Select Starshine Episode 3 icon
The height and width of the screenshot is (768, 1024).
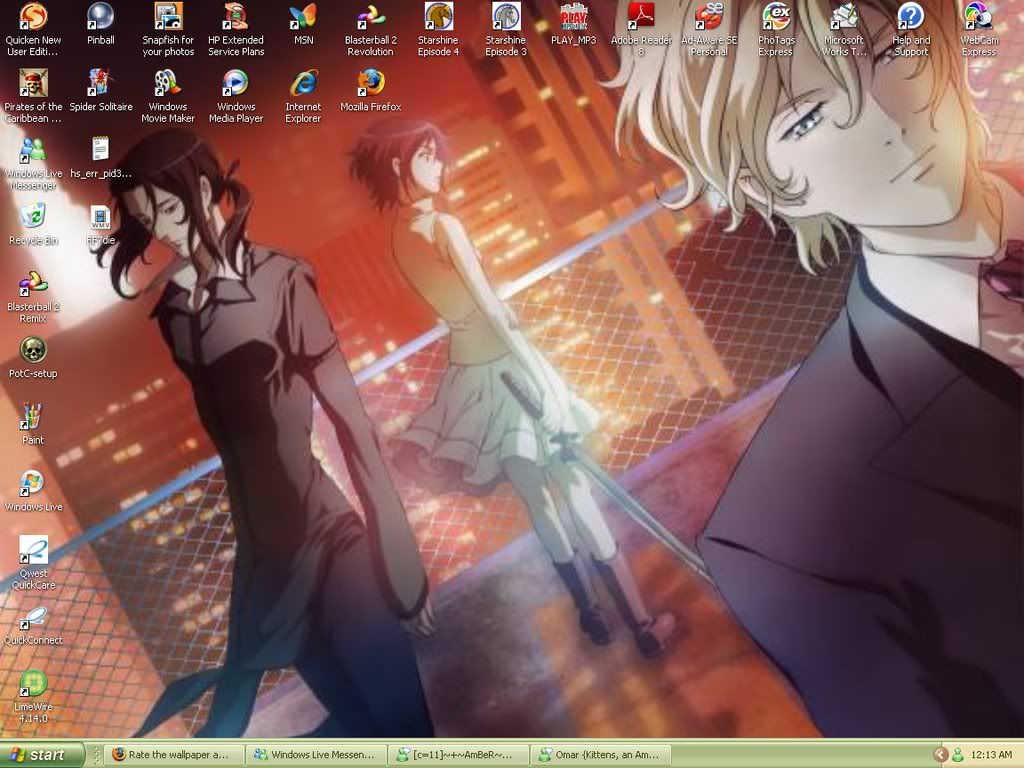[x=505, y=29]
